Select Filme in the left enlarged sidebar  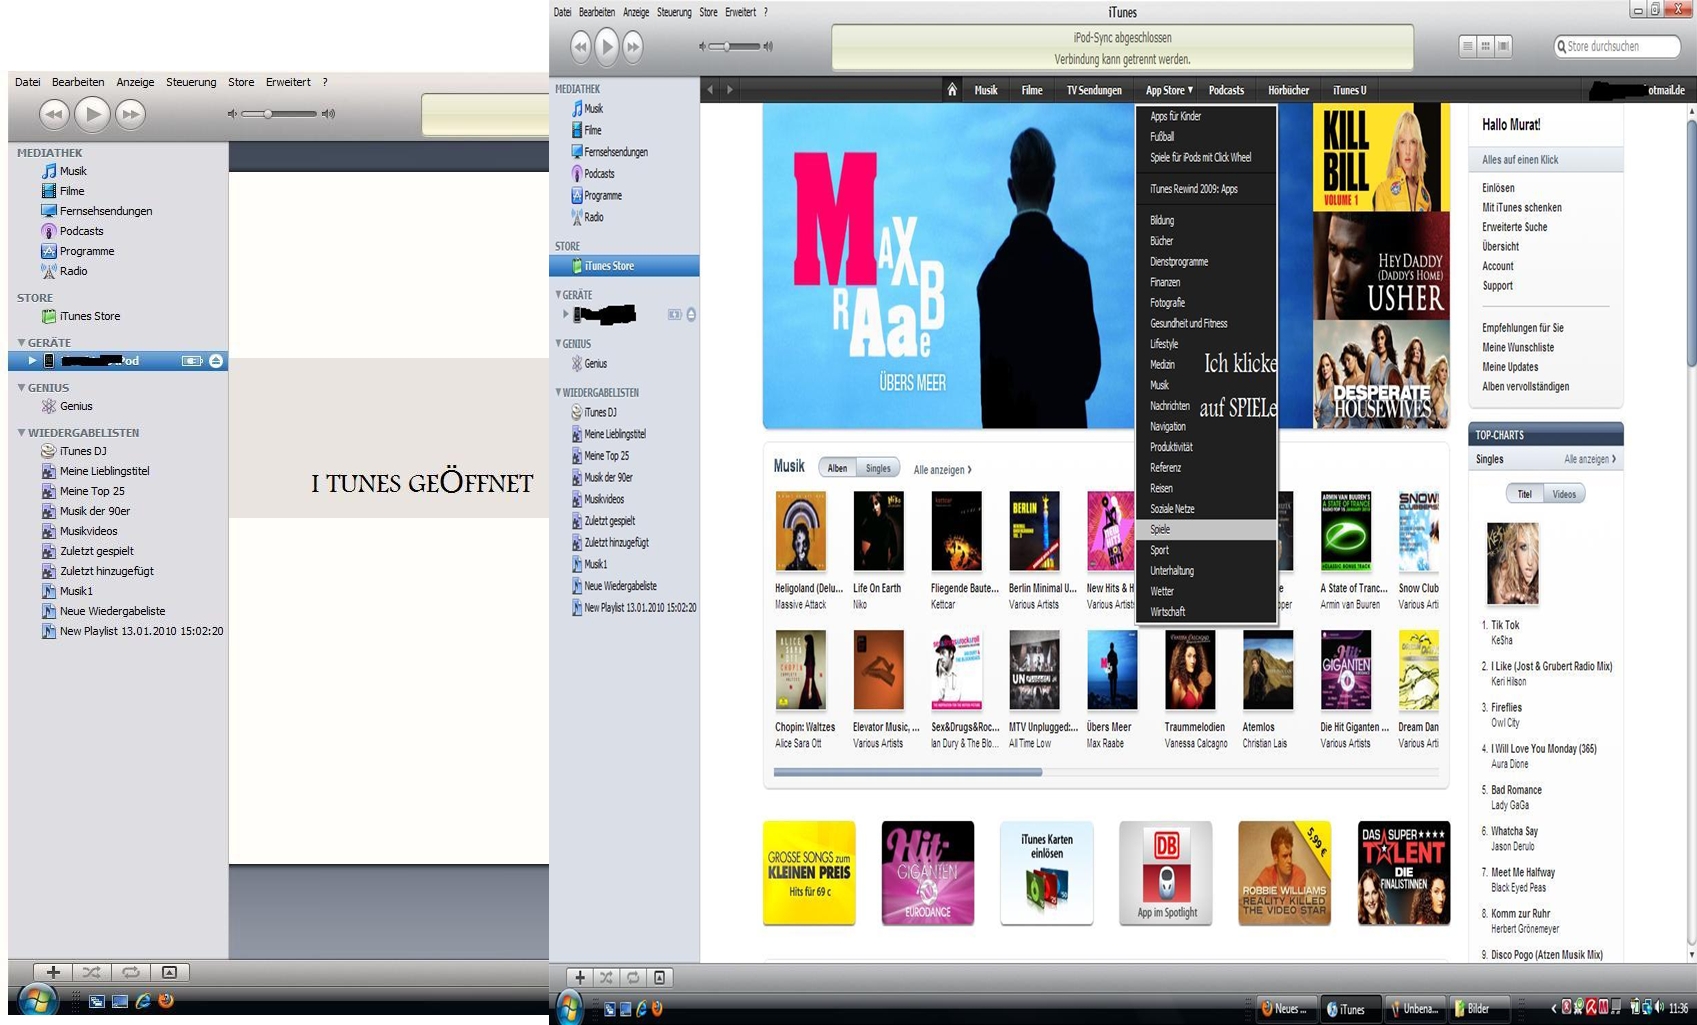(72, 191)
